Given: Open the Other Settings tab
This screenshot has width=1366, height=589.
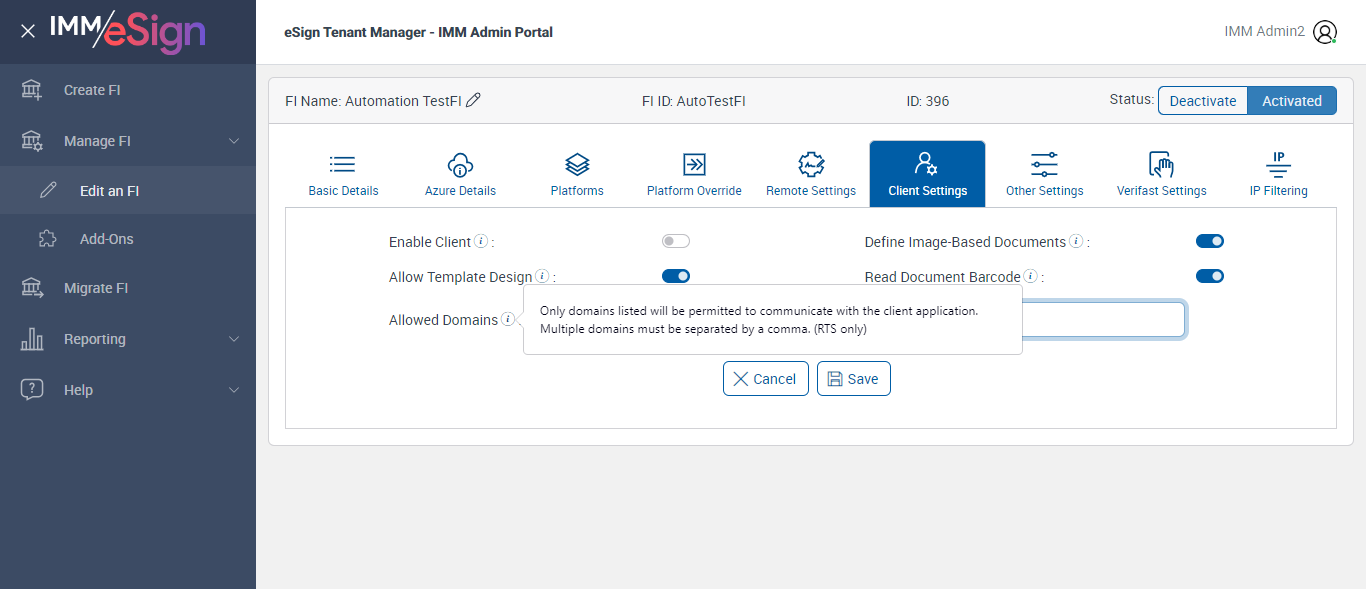Looking at the screenshot, I should (x=1044, y=175).
